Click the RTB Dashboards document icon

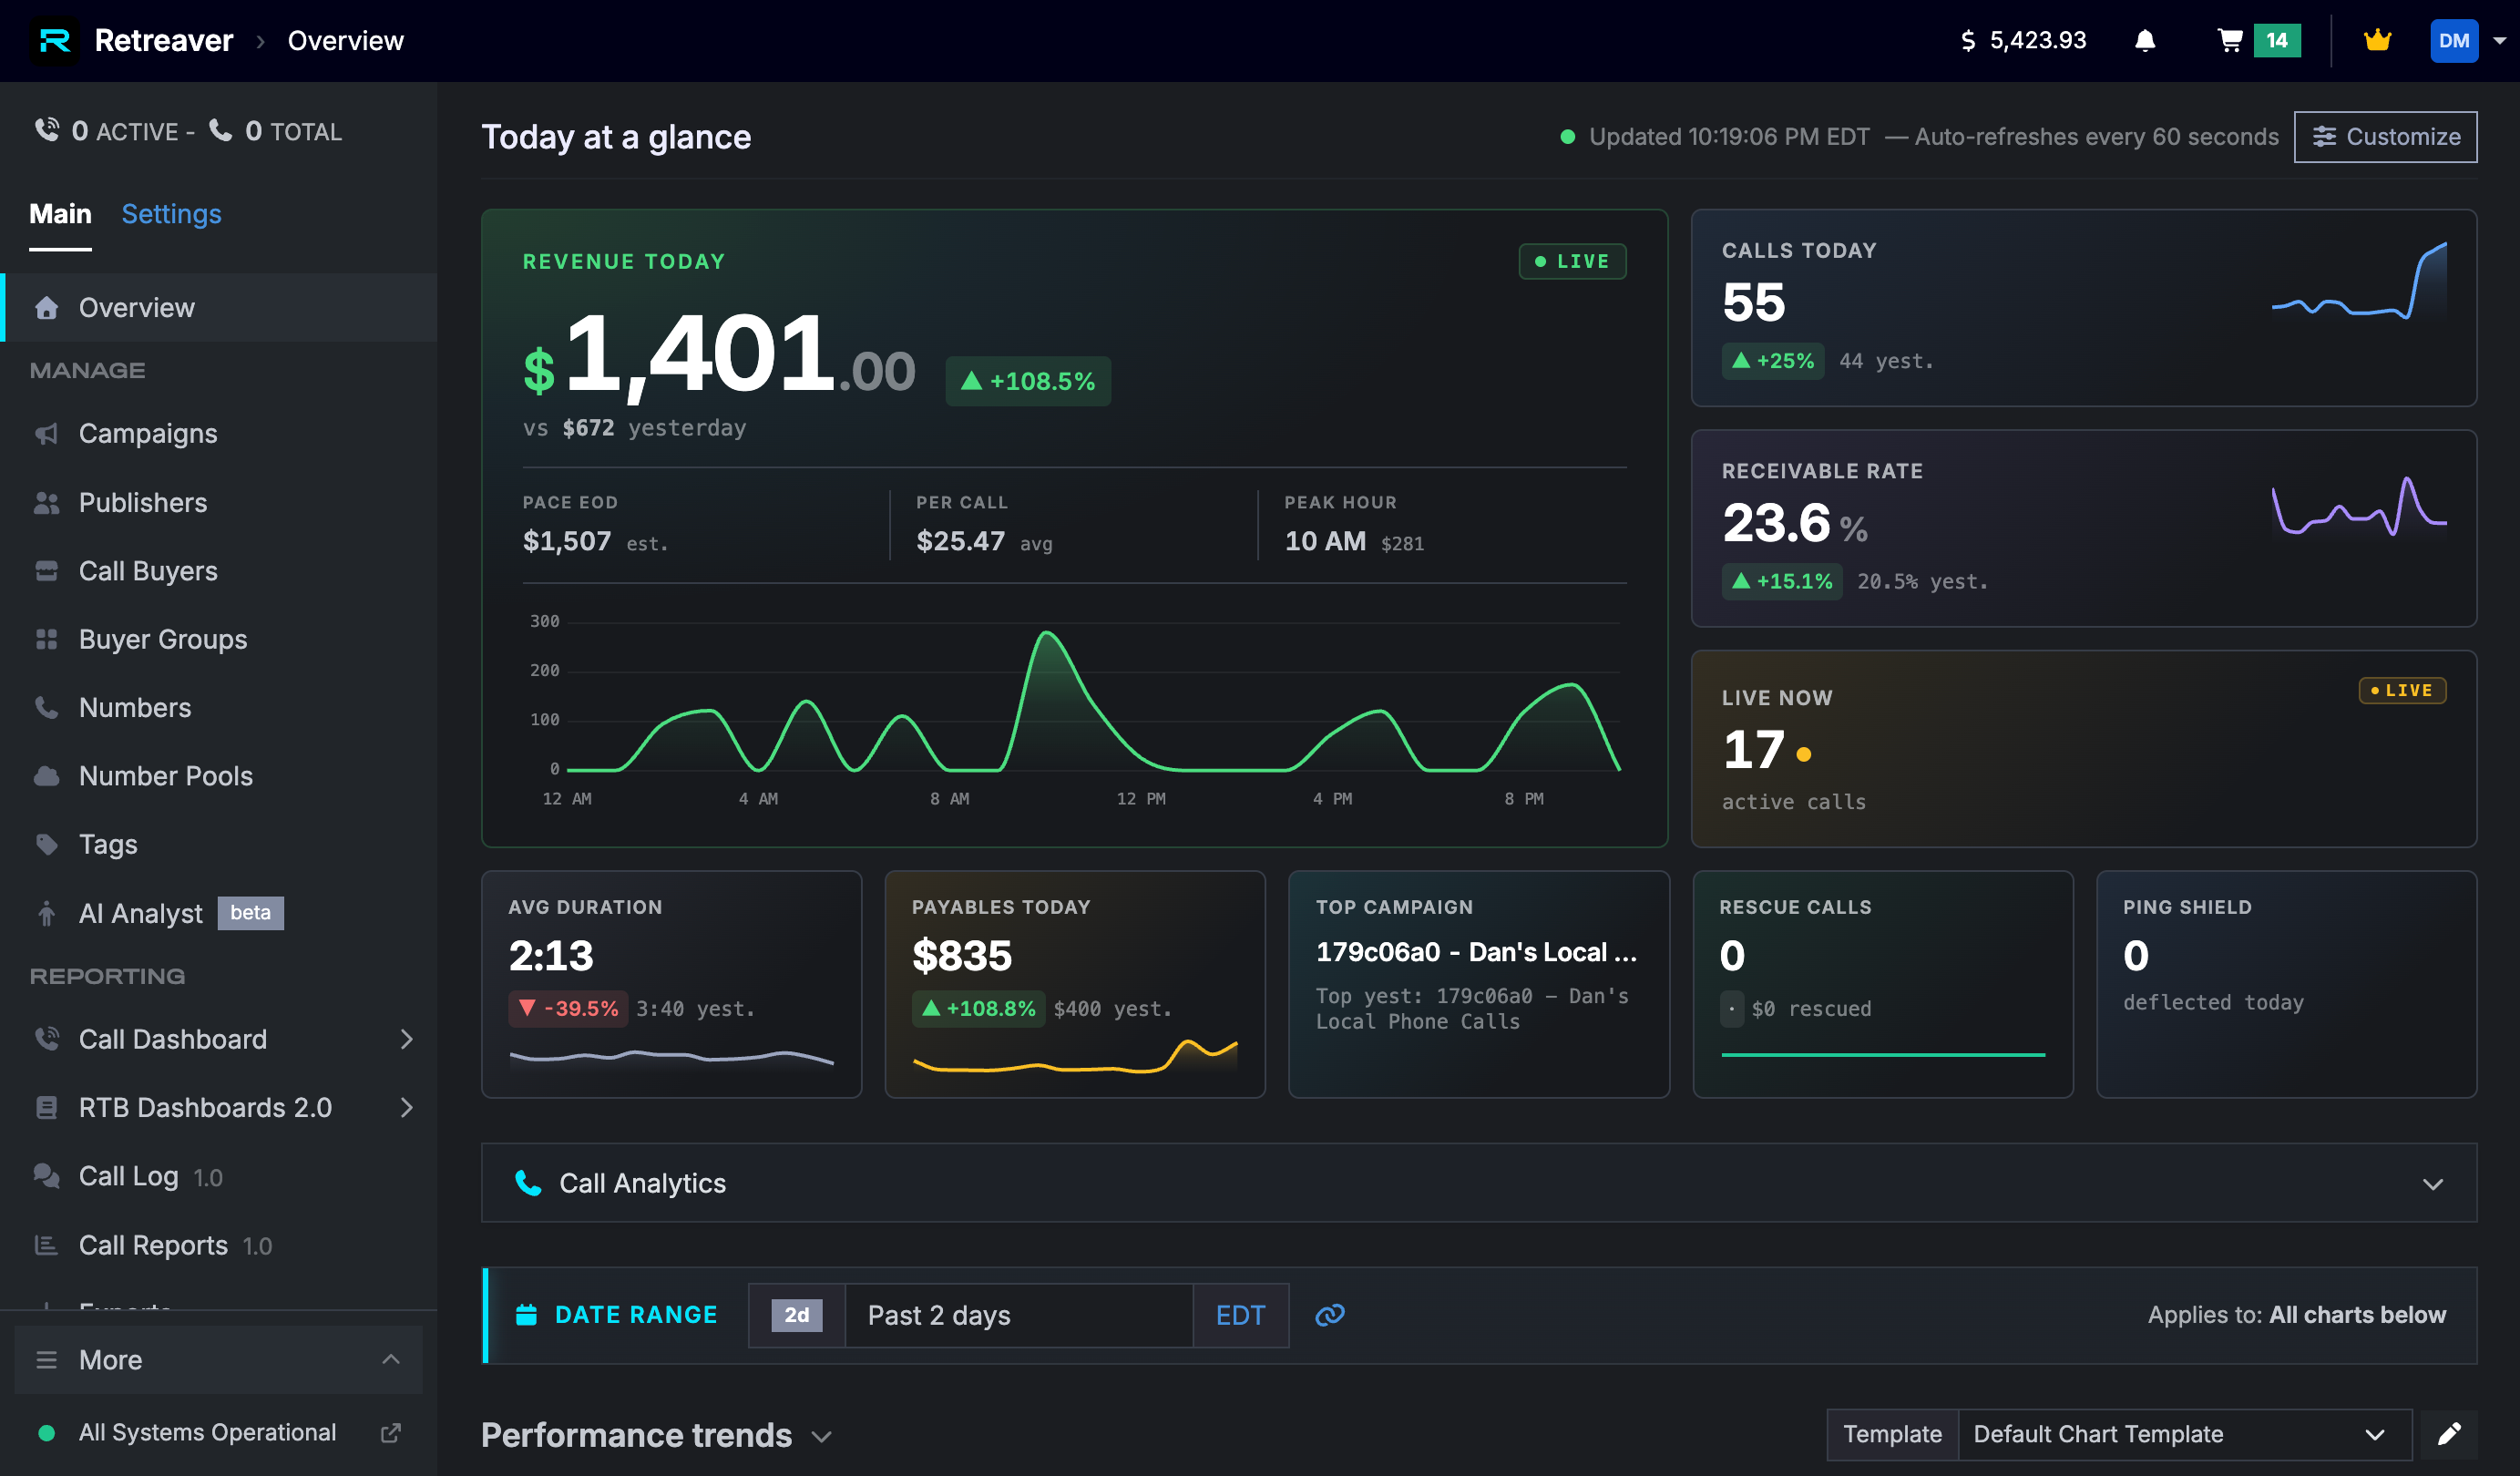click(46, 1107)
